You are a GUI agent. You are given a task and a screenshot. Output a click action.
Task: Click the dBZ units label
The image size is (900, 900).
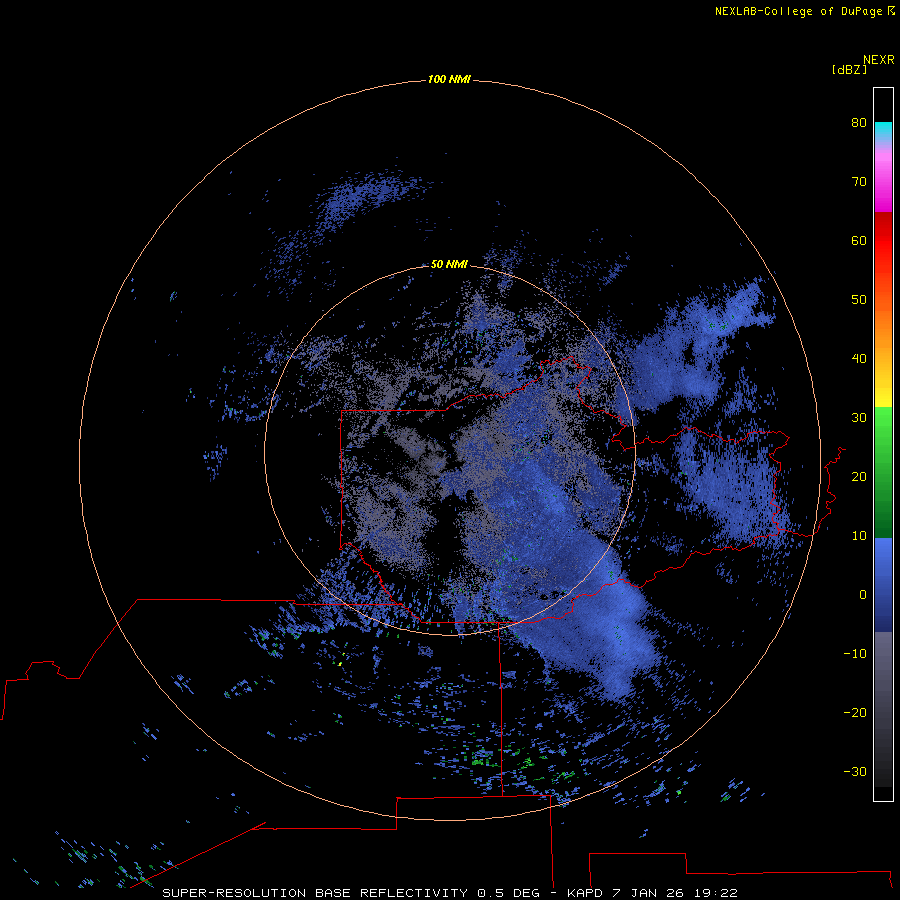(x=849, y=69)
